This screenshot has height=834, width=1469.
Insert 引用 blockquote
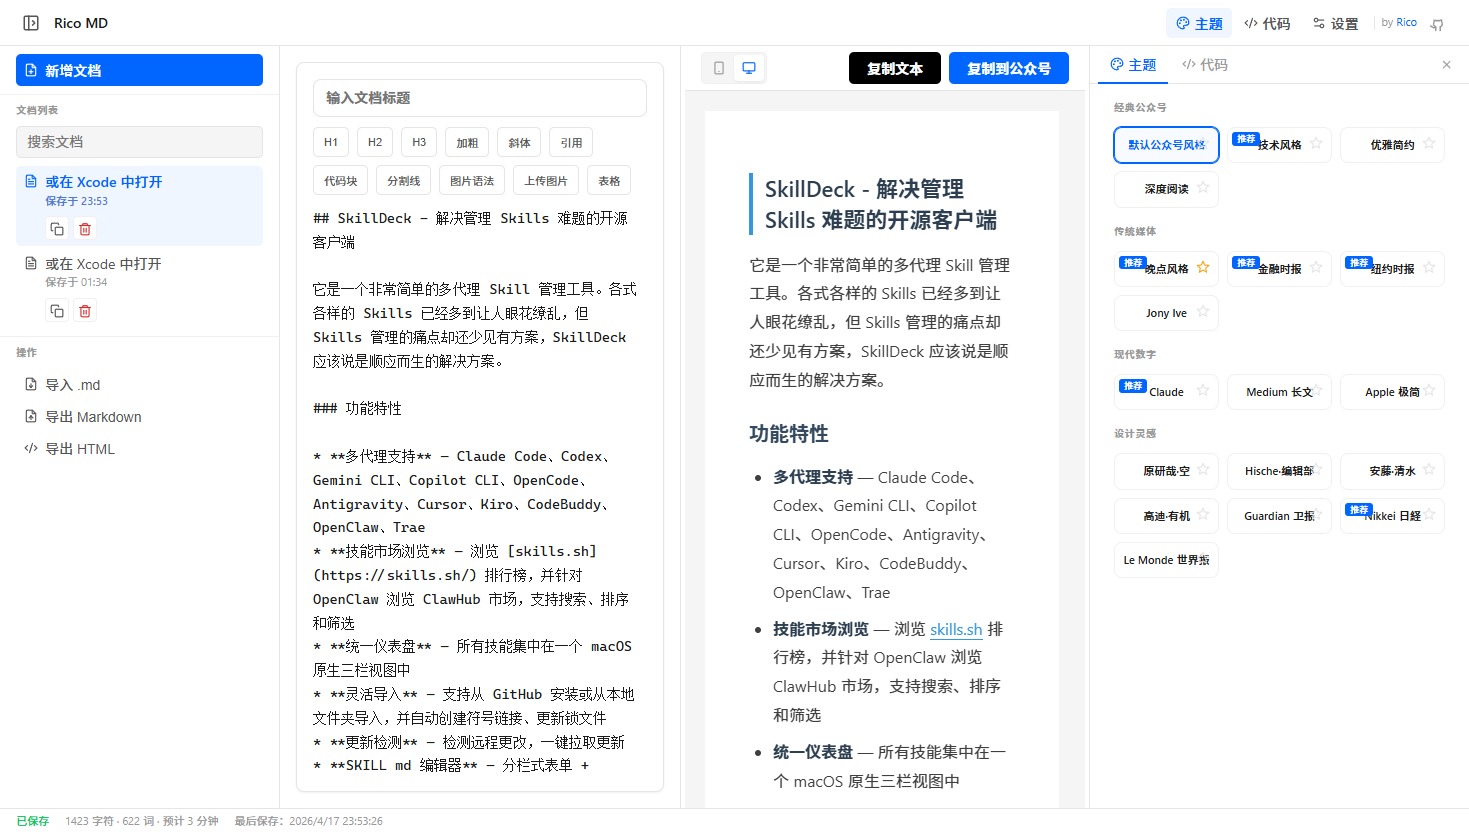point(571,142)
